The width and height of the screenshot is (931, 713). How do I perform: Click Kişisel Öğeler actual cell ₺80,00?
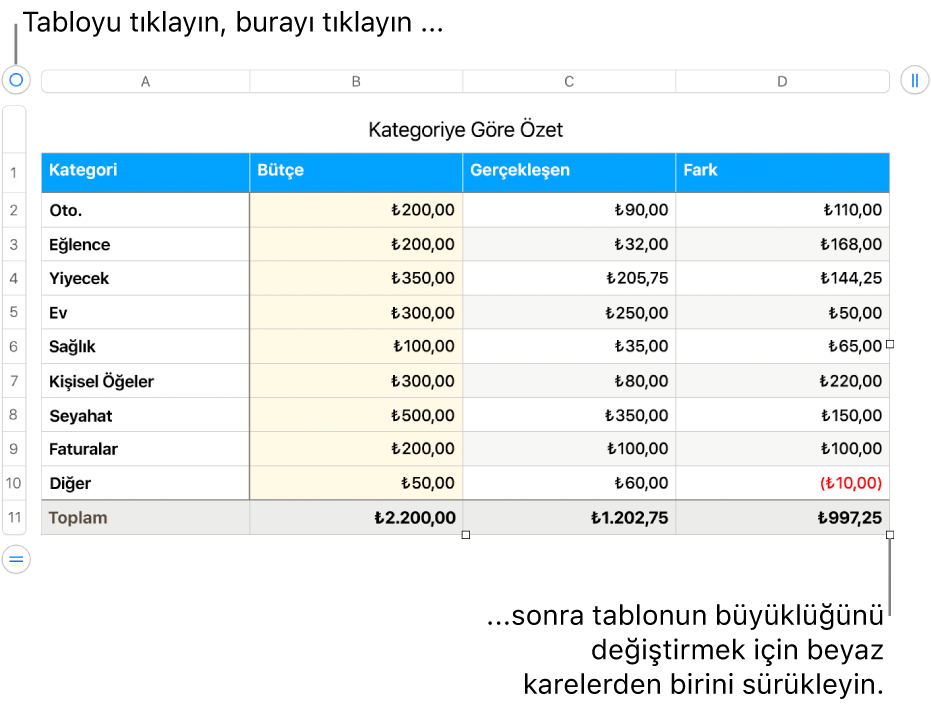[x=569, y=381]
